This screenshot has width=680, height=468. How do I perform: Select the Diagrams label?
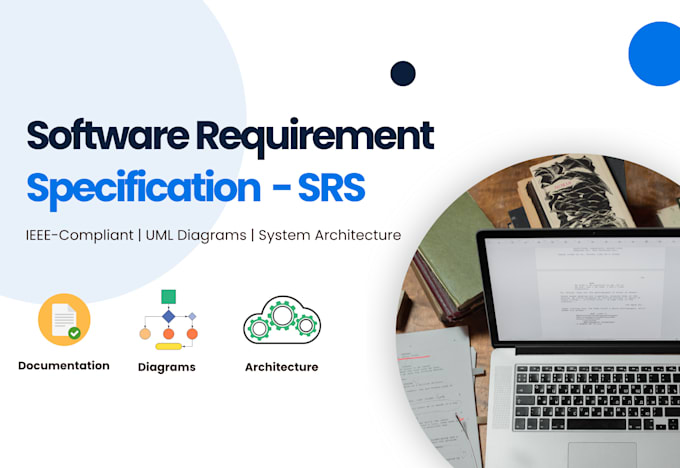[x=167, y=367]
